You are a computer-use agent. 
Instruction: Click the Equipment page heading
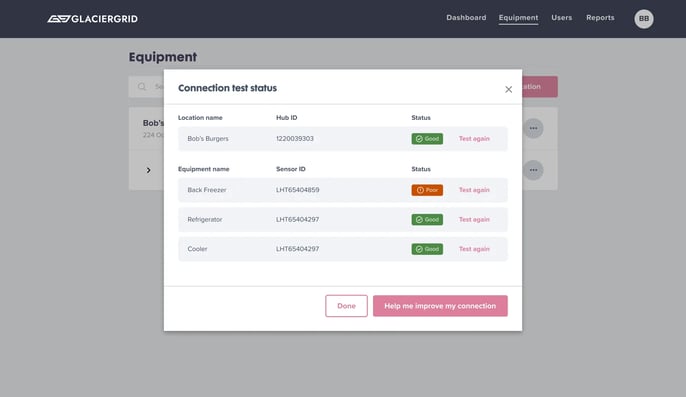(163, 57)
